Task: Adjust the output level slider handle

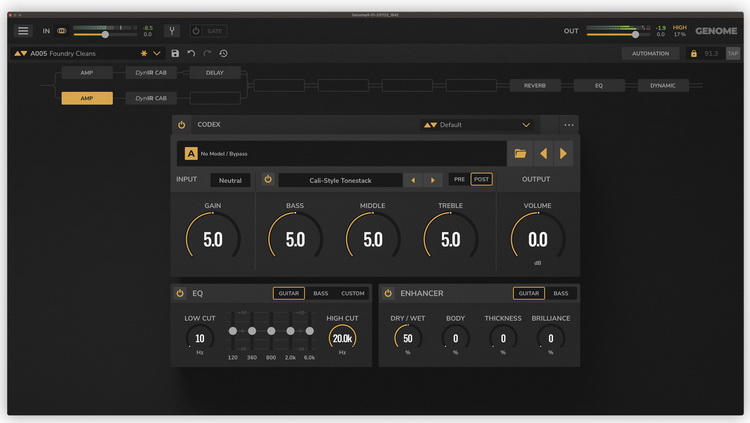Action: click(x=635, y=34)
